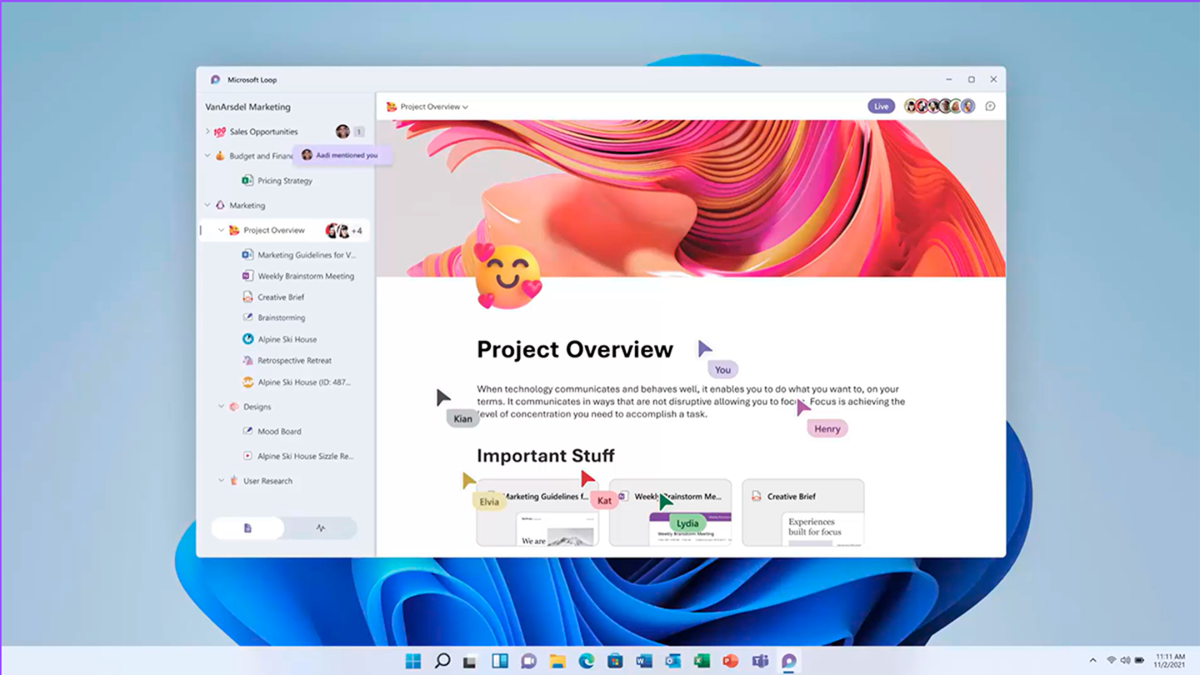Screen dimensions: 1200x675
Task: Expand the Sales Opportunities section
Action: tap(208, 132)
